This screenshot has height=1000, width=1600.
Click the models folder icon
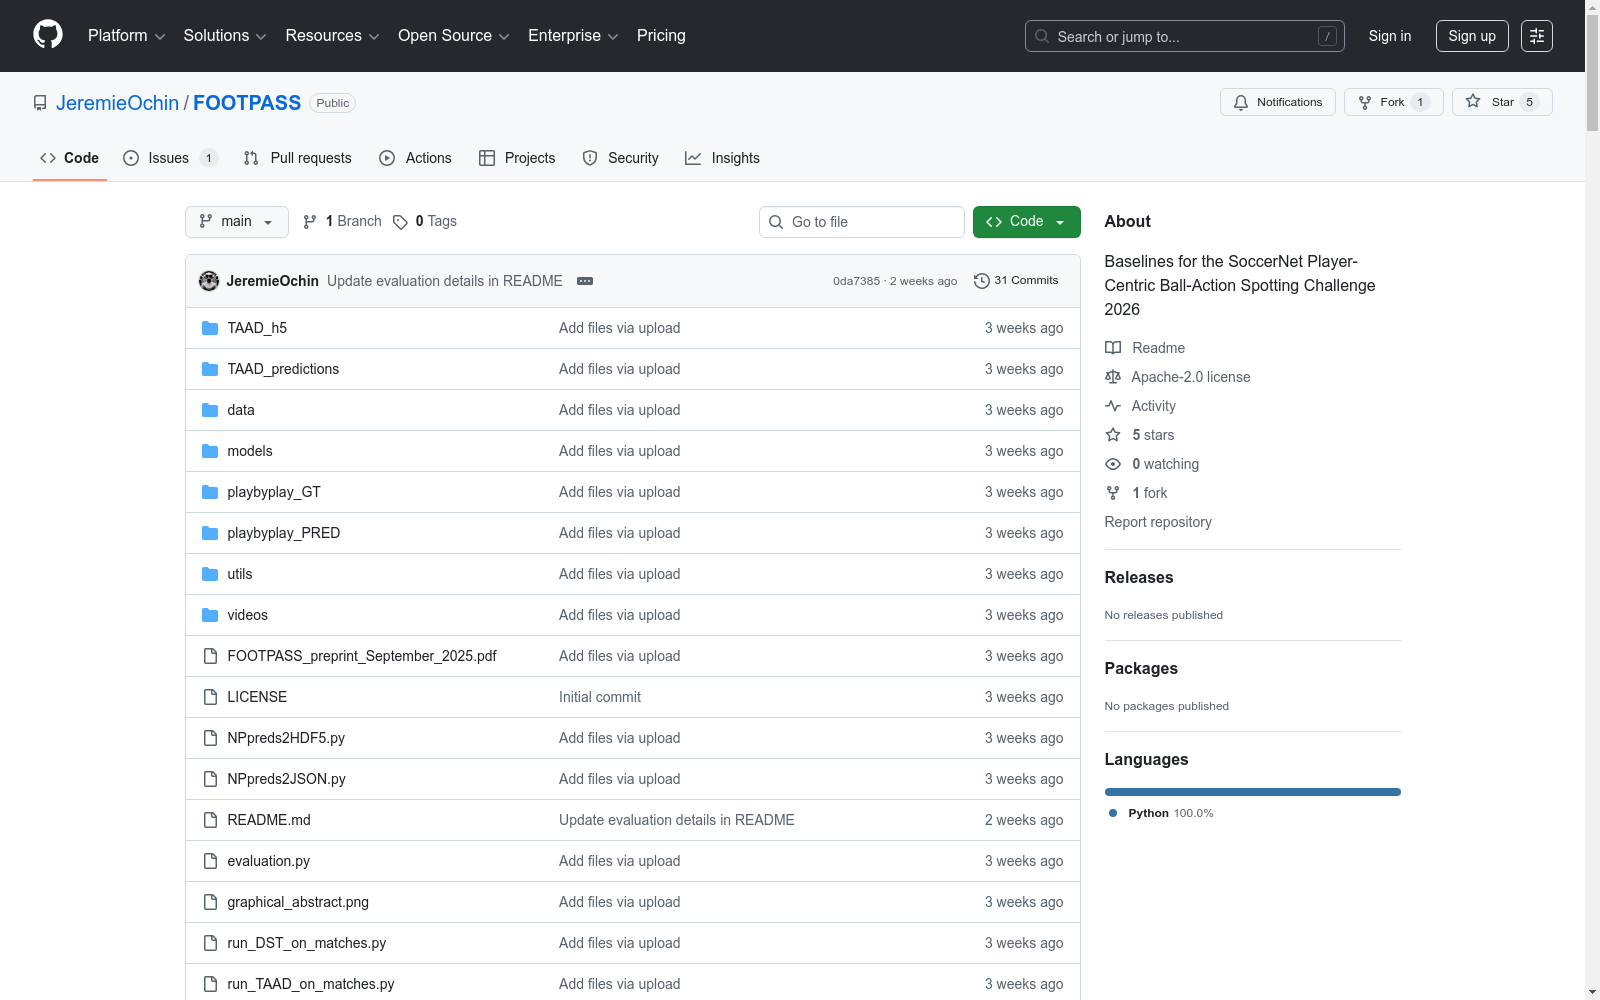click(210, 451)
